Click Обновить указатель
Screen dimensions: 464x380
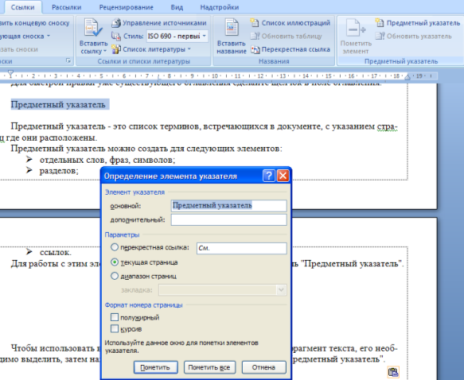[x=413, y=36]
